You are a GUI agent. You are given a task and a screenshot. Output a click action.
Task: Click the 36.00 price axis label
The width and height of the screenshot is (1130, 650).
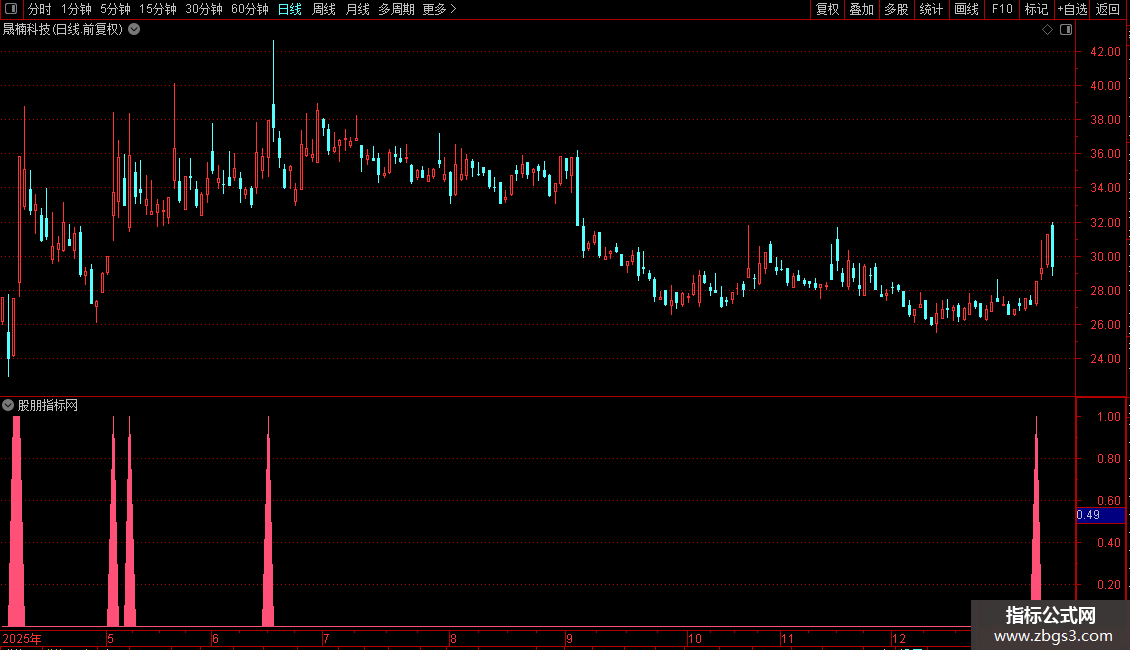point(1105,153)
